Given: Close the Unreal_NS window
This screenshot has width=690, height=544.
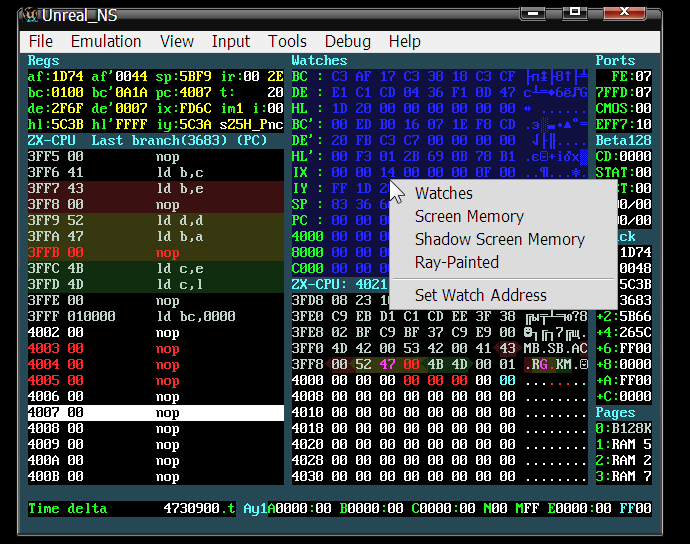Looking at the screenshot, I should [624, 13].
